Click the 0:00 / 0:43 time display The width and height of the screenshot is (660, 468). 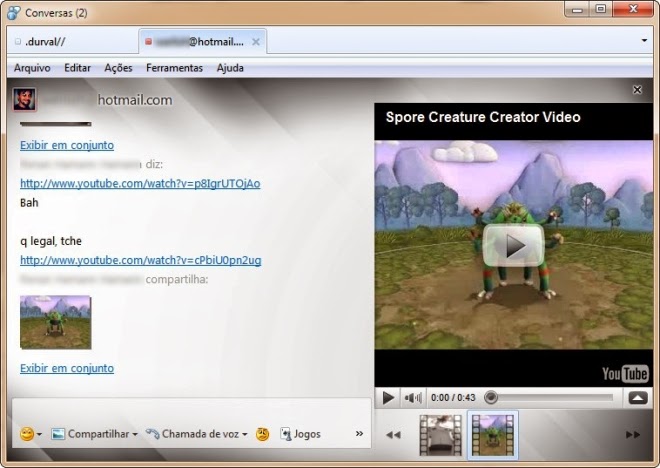tap(453, 398)
